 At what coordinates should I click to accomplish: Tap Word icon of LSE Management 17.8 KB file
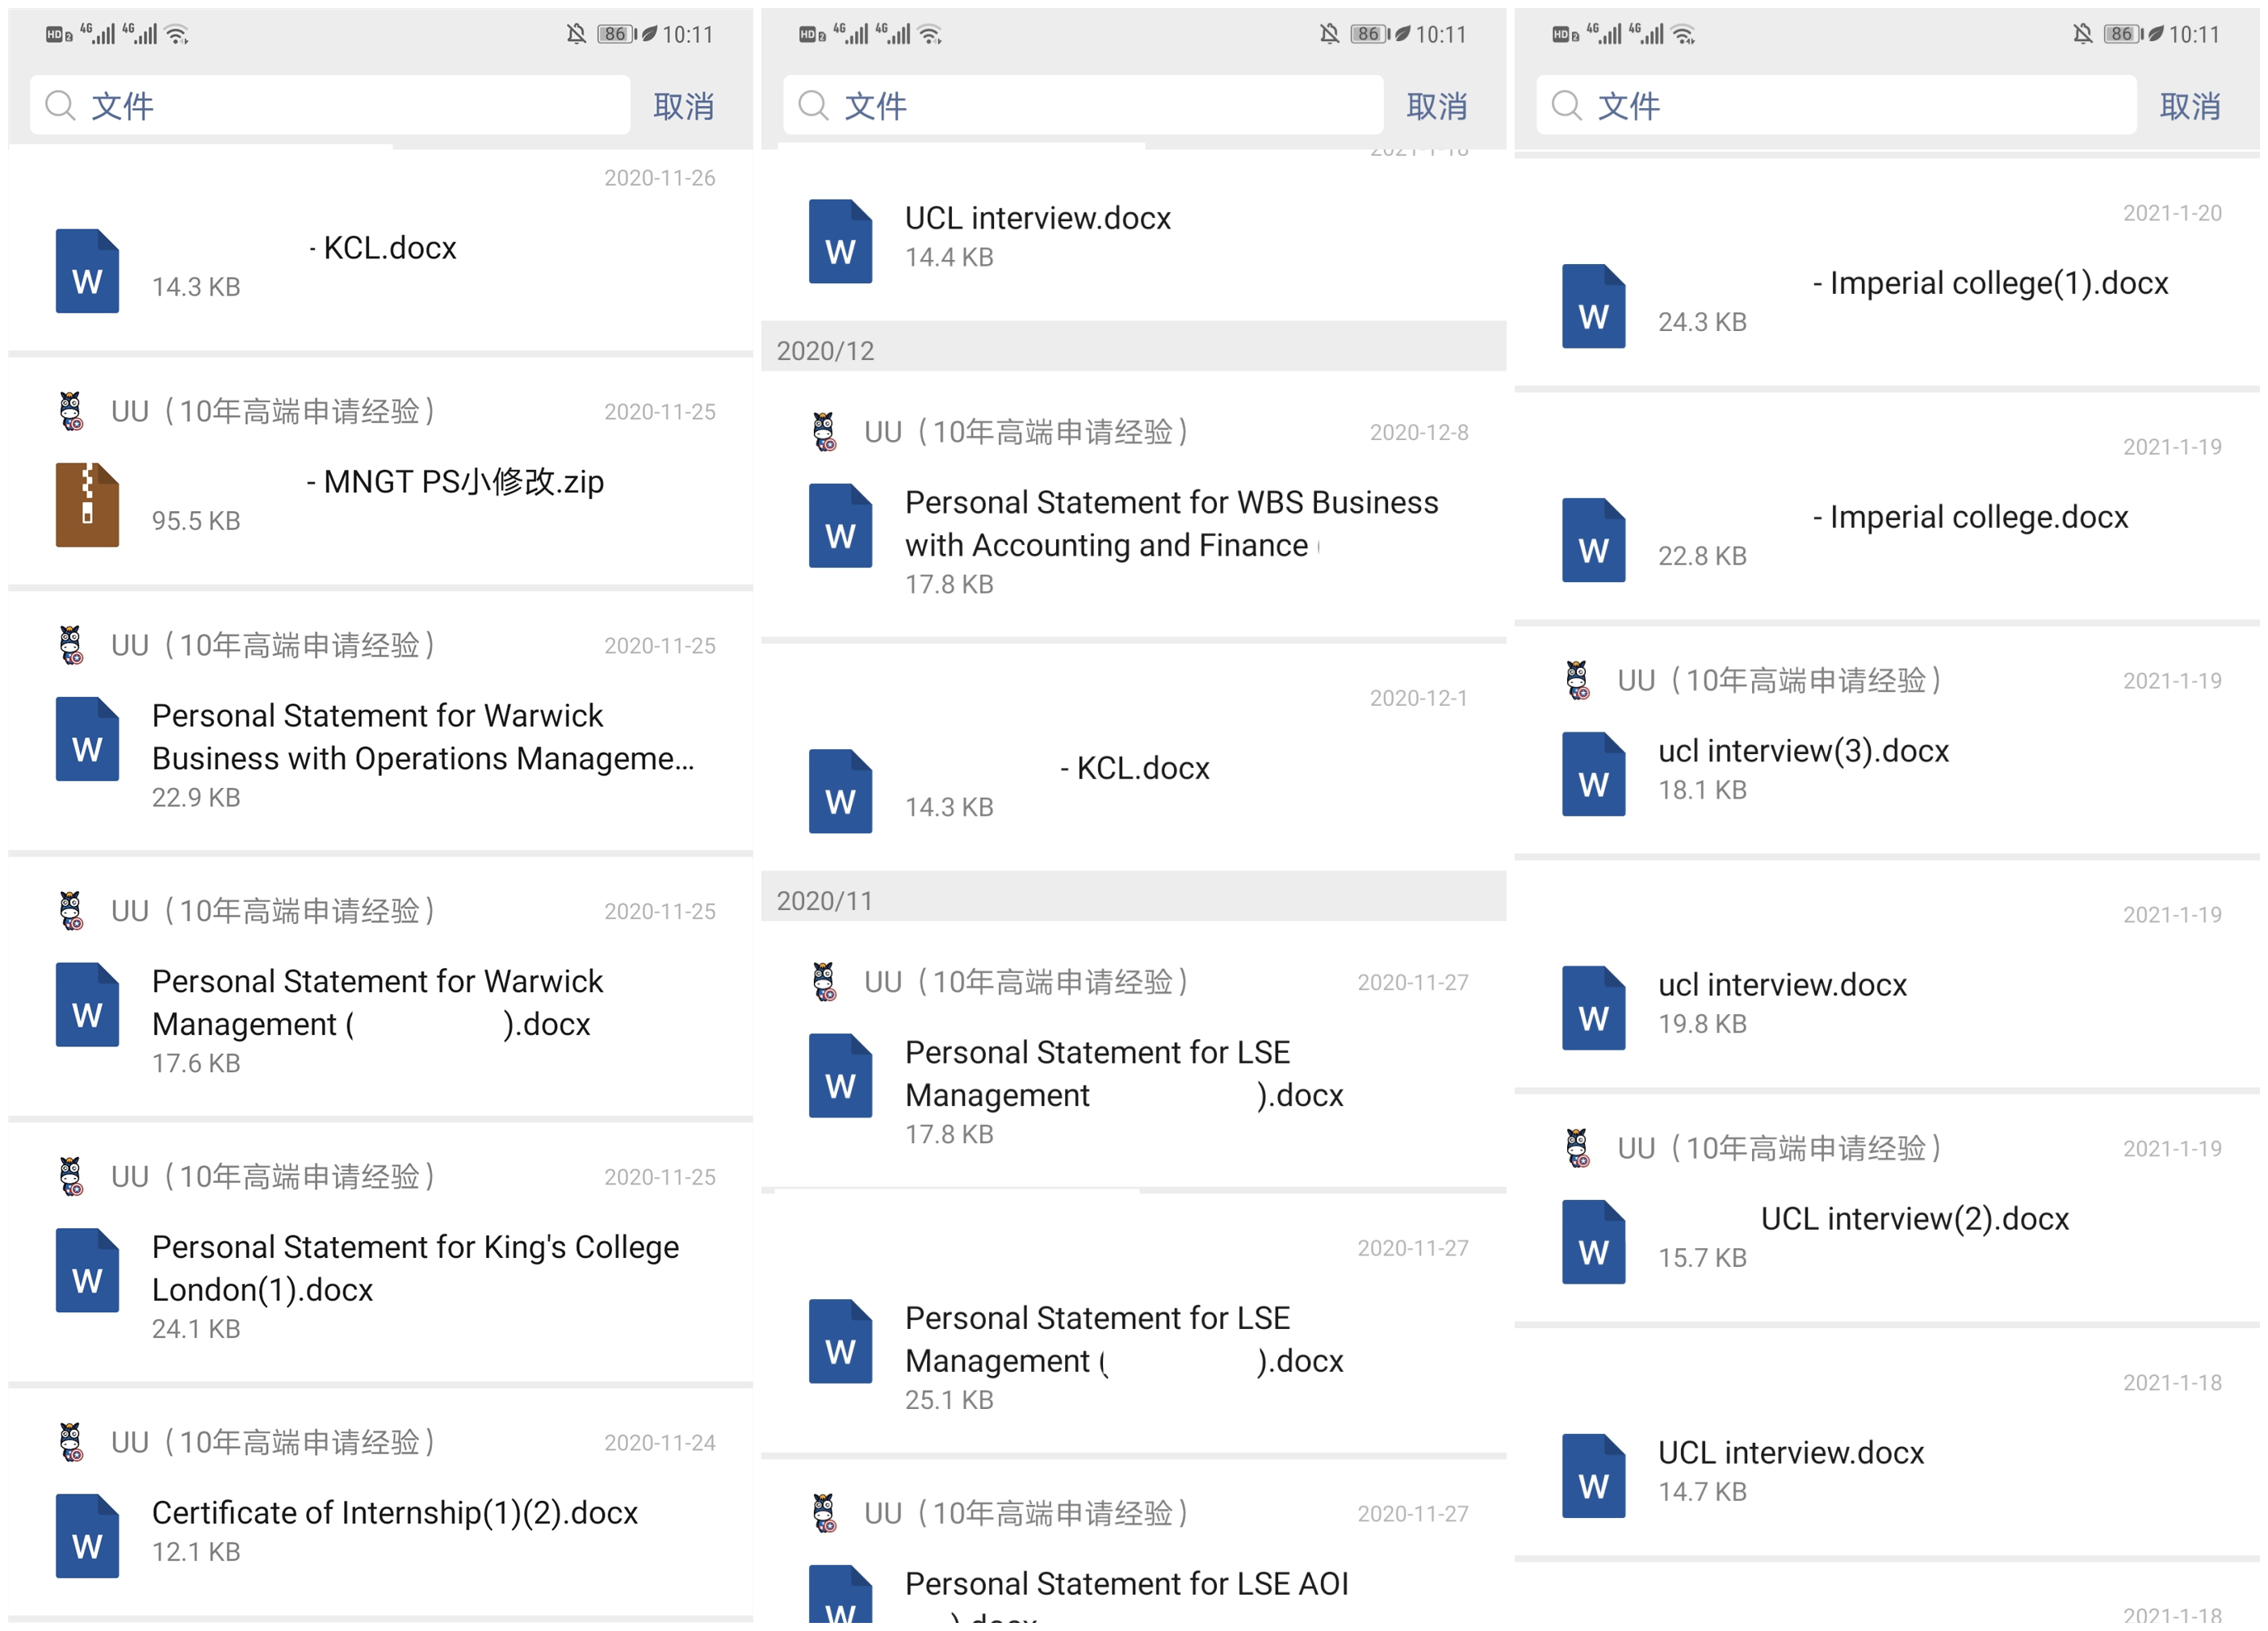(x=840, y=1076)
